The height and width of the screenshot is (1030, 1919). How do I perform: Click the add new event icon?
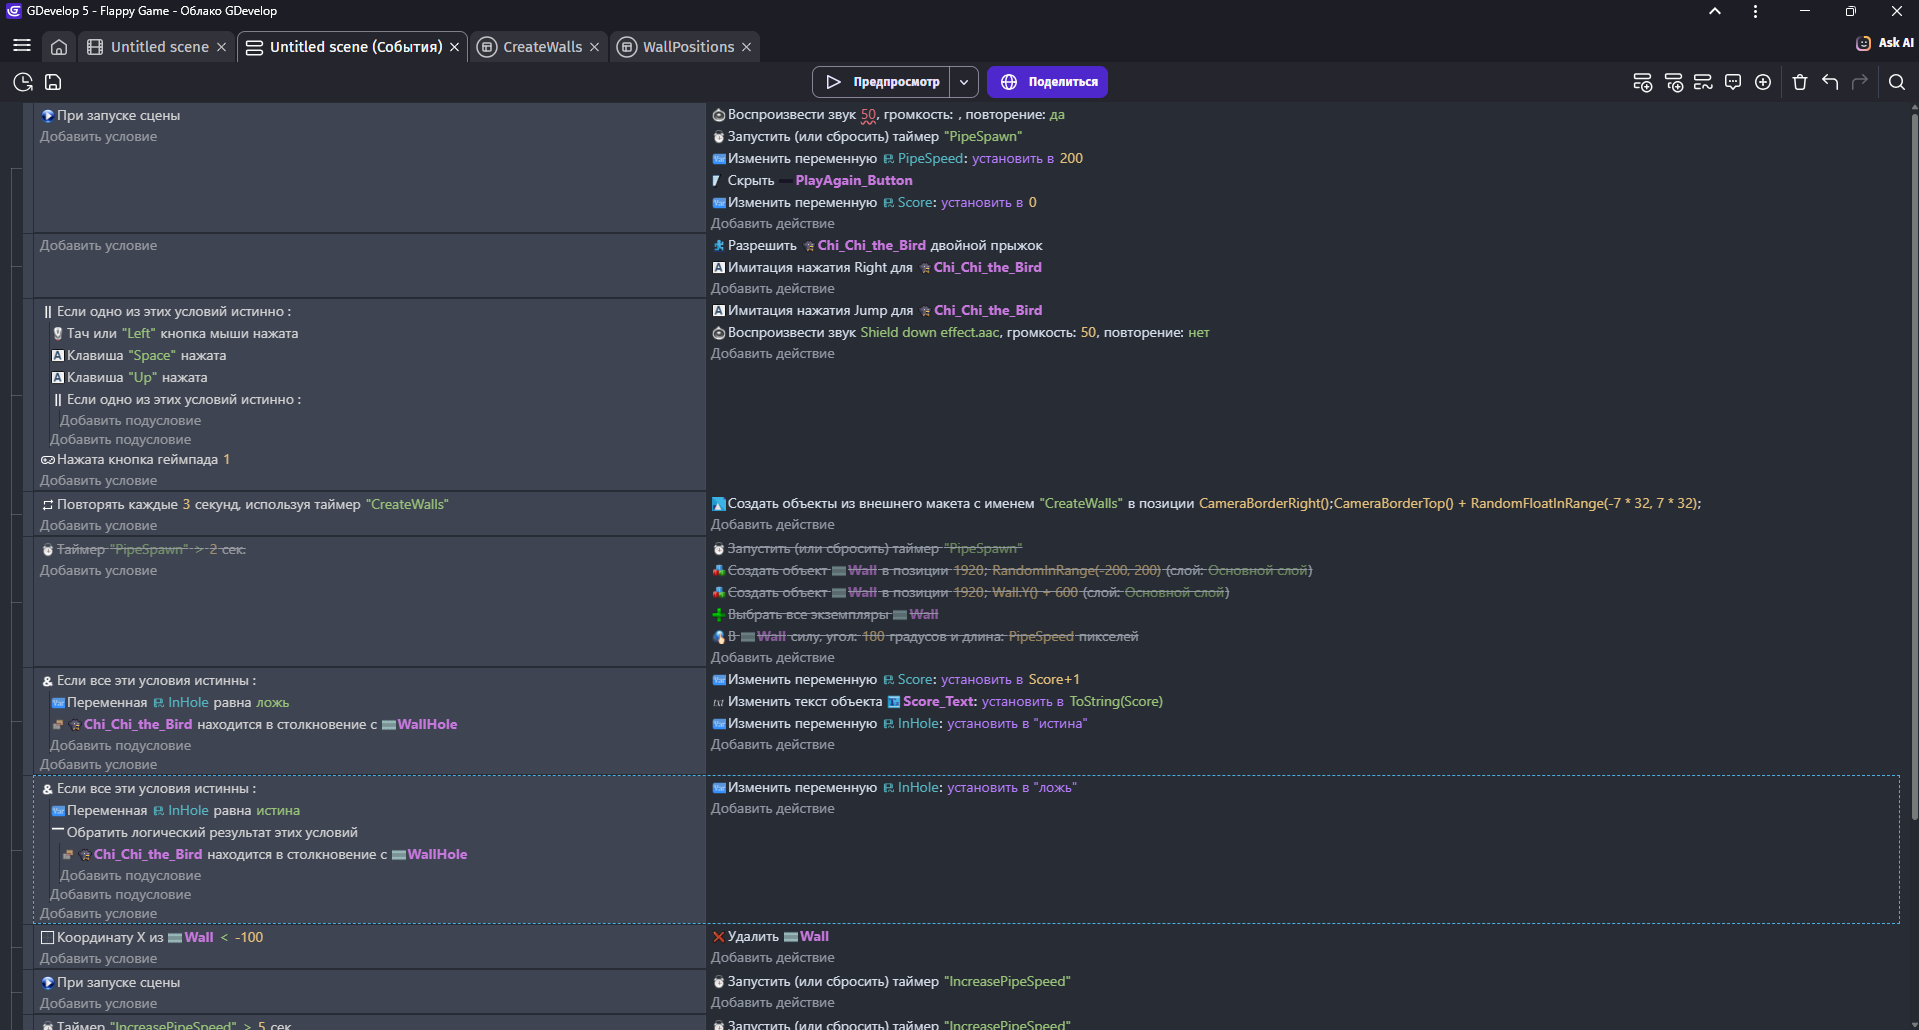[x=1642, y=82]
